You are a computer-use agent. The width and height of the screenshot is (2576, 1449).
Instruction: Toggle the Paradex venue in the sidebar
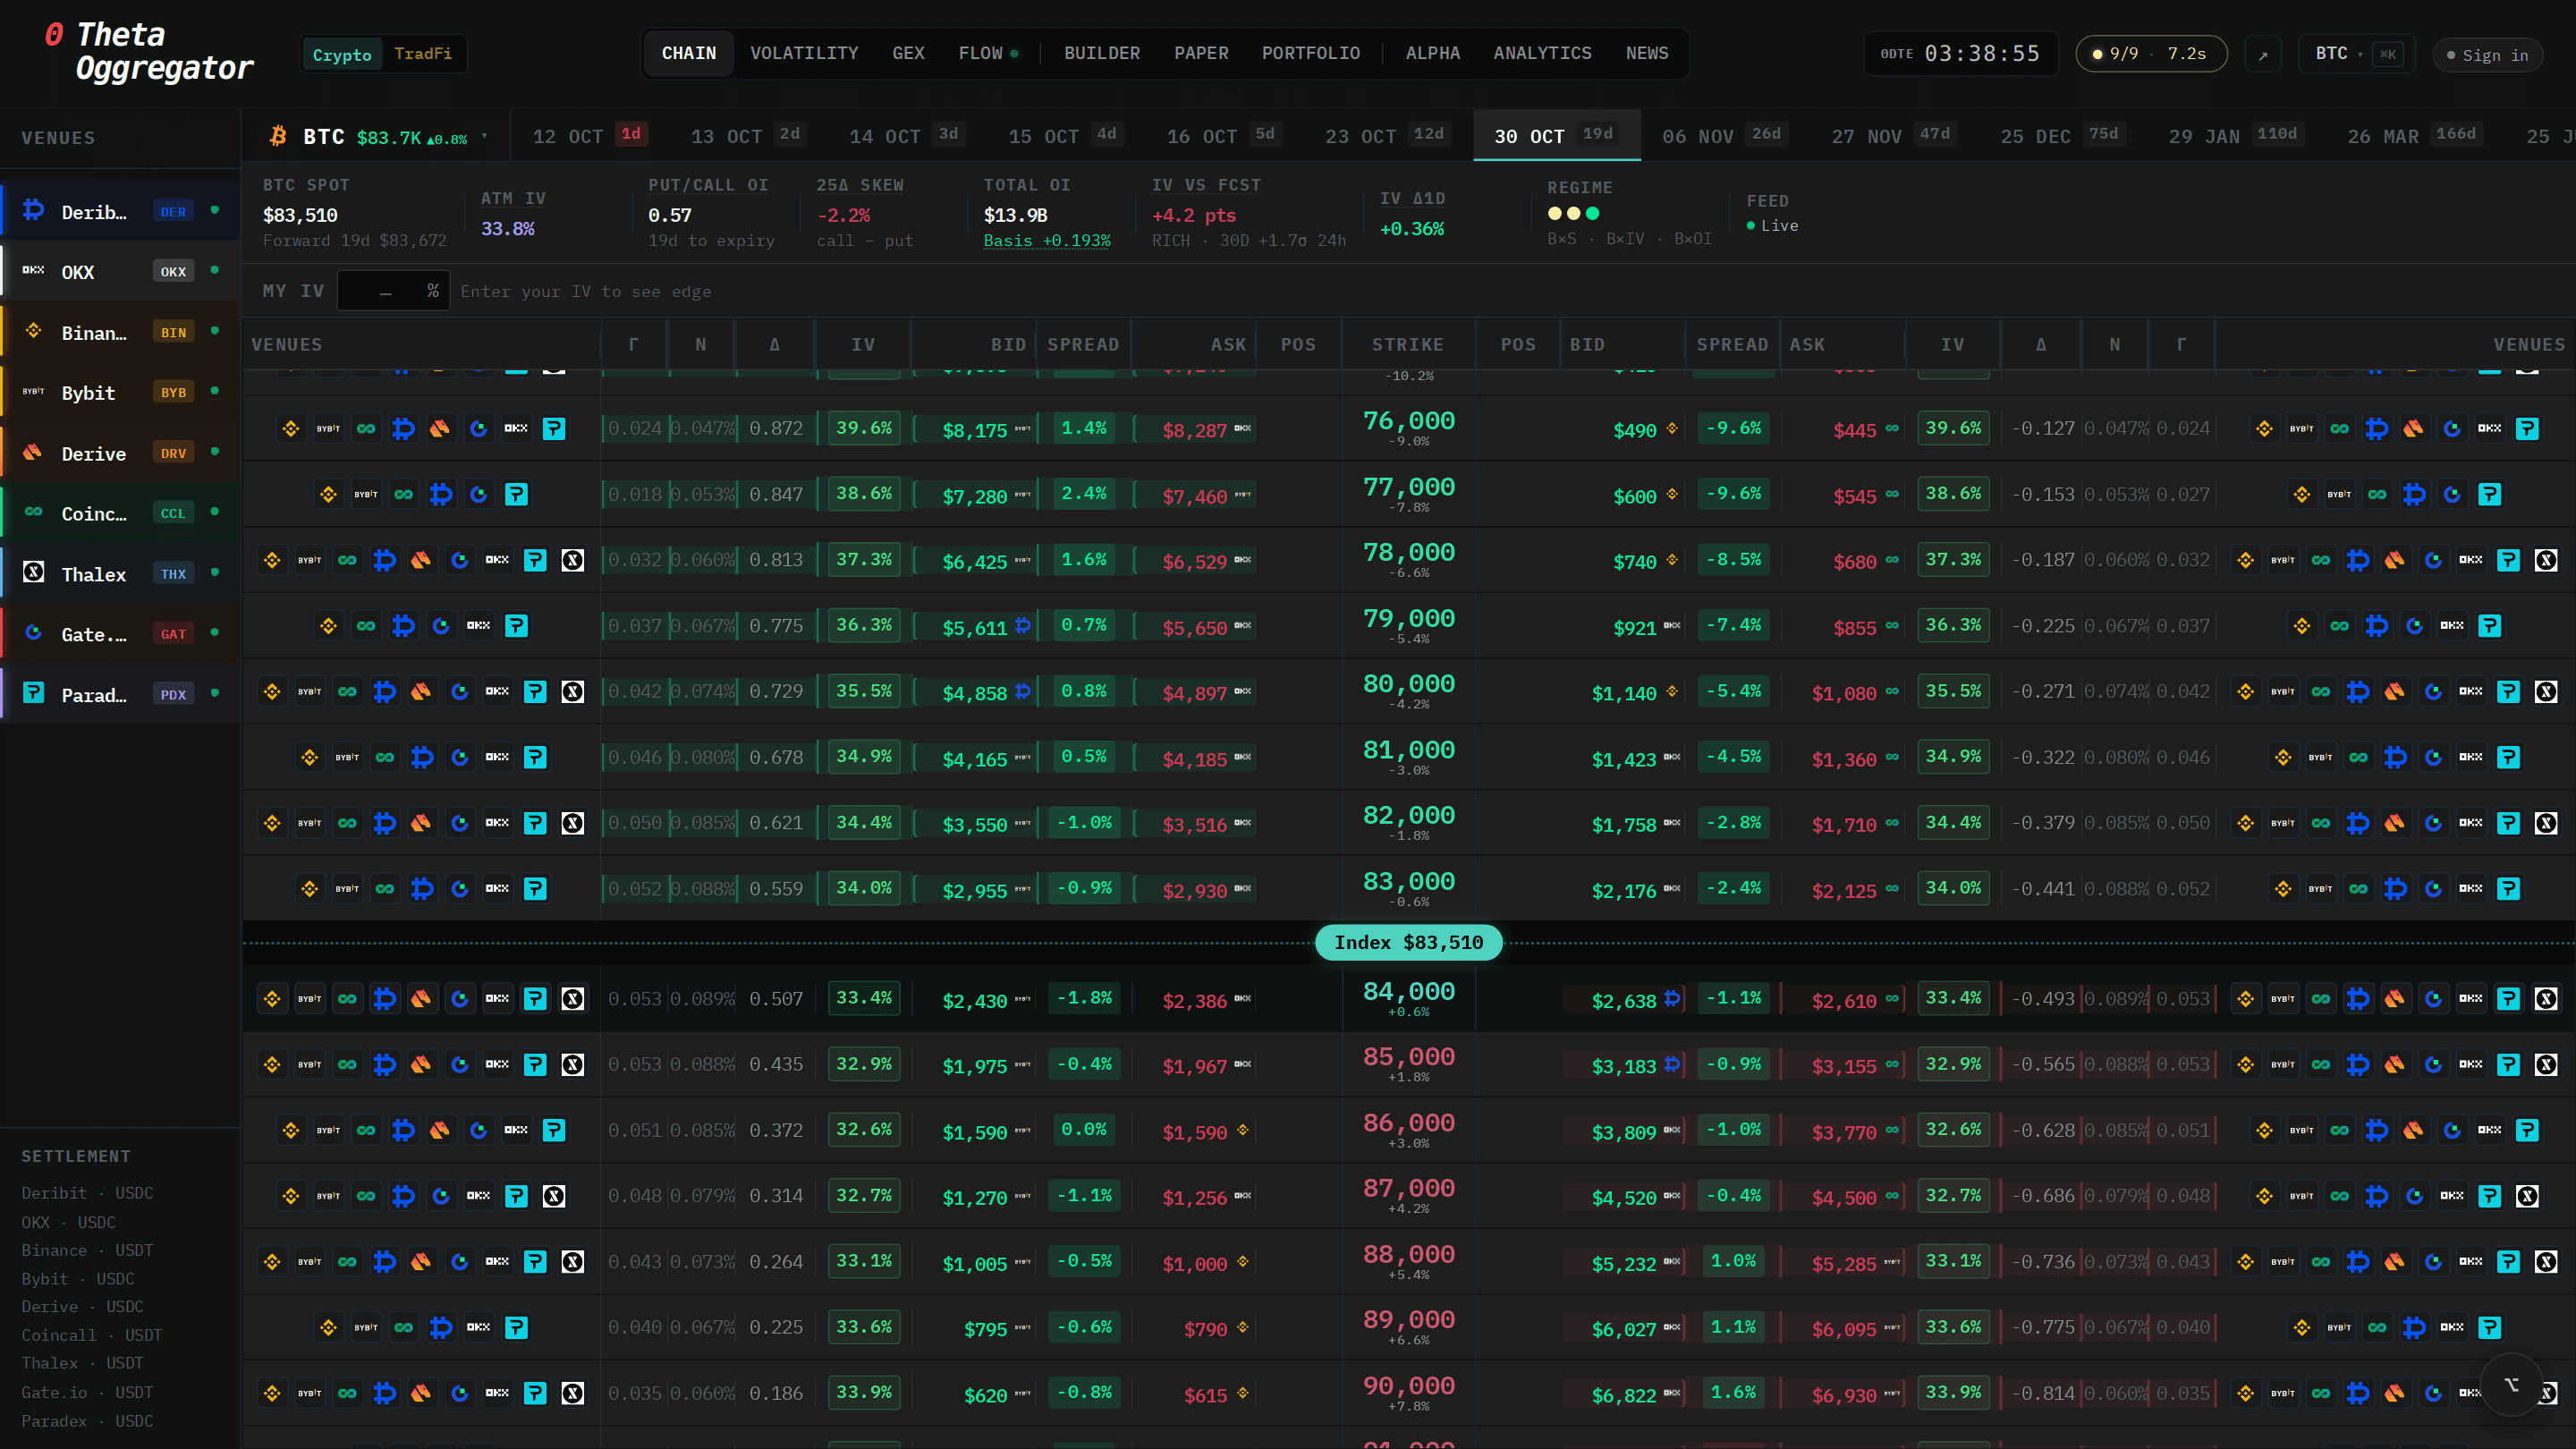(120, 694)
